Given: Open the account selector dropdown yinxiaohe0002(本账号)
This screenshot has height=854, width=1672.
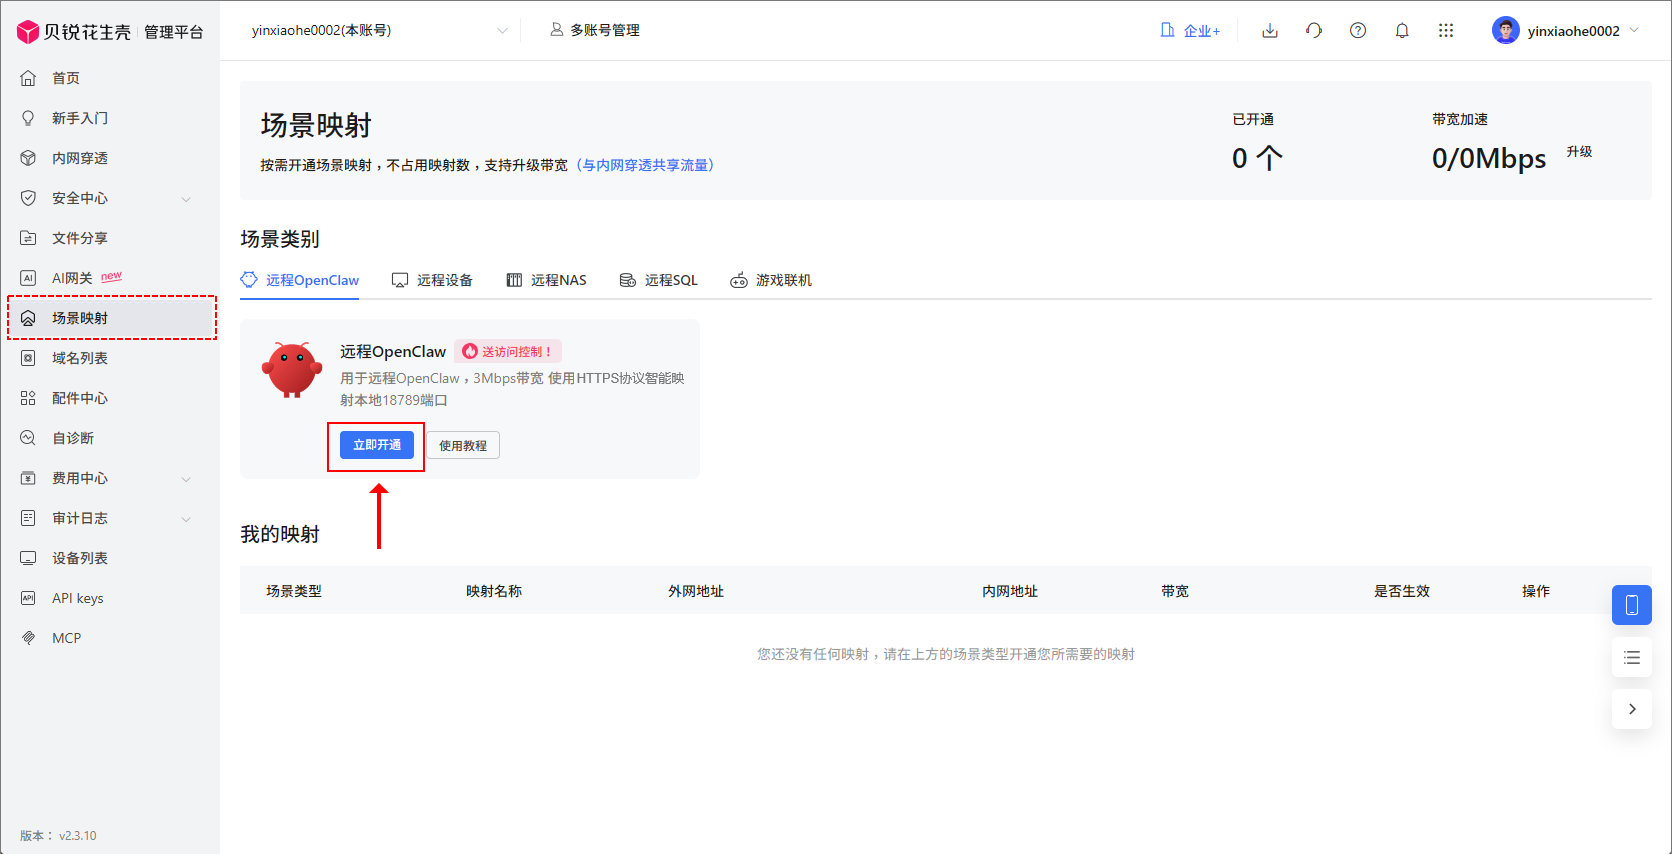Looking at the screenshot, I should [x=380, y=30].
